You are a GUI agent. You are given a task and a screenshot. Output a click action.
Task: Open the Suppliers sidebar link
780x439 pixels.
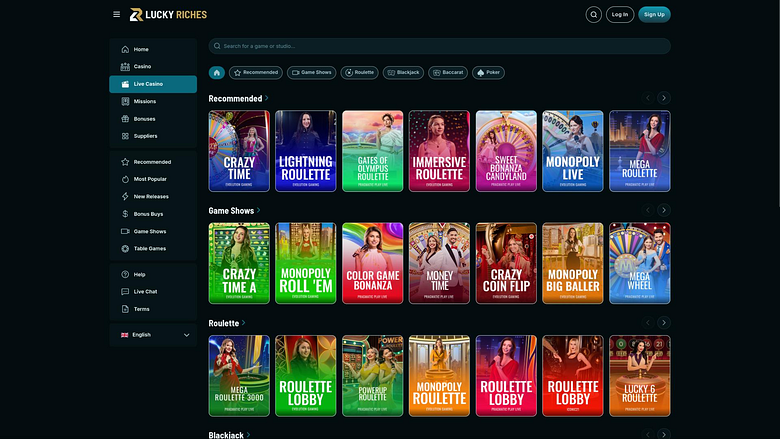coord(153,136)
